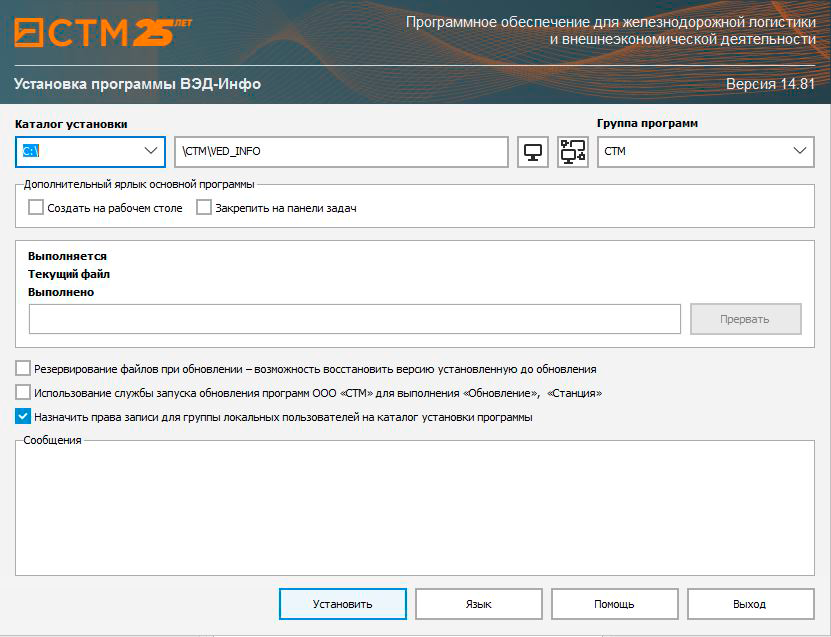The image size is (831, 637).
Task: Click the Текущий файл label
Action: pyautogui.click(x=69, y=274)
